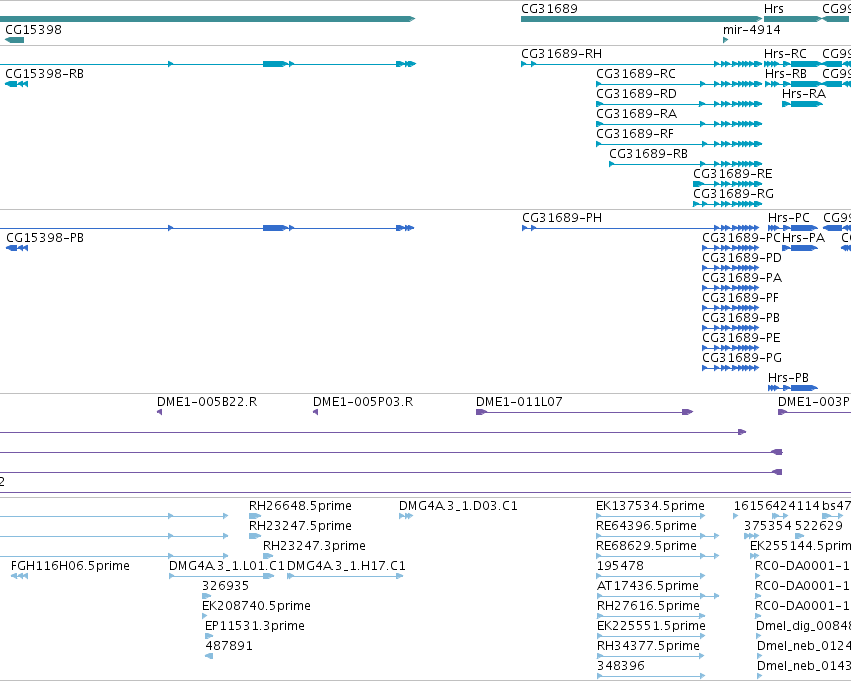
Task: Click the DMG4A3_1.L01.C1 label
Action: tap(227, 566)
